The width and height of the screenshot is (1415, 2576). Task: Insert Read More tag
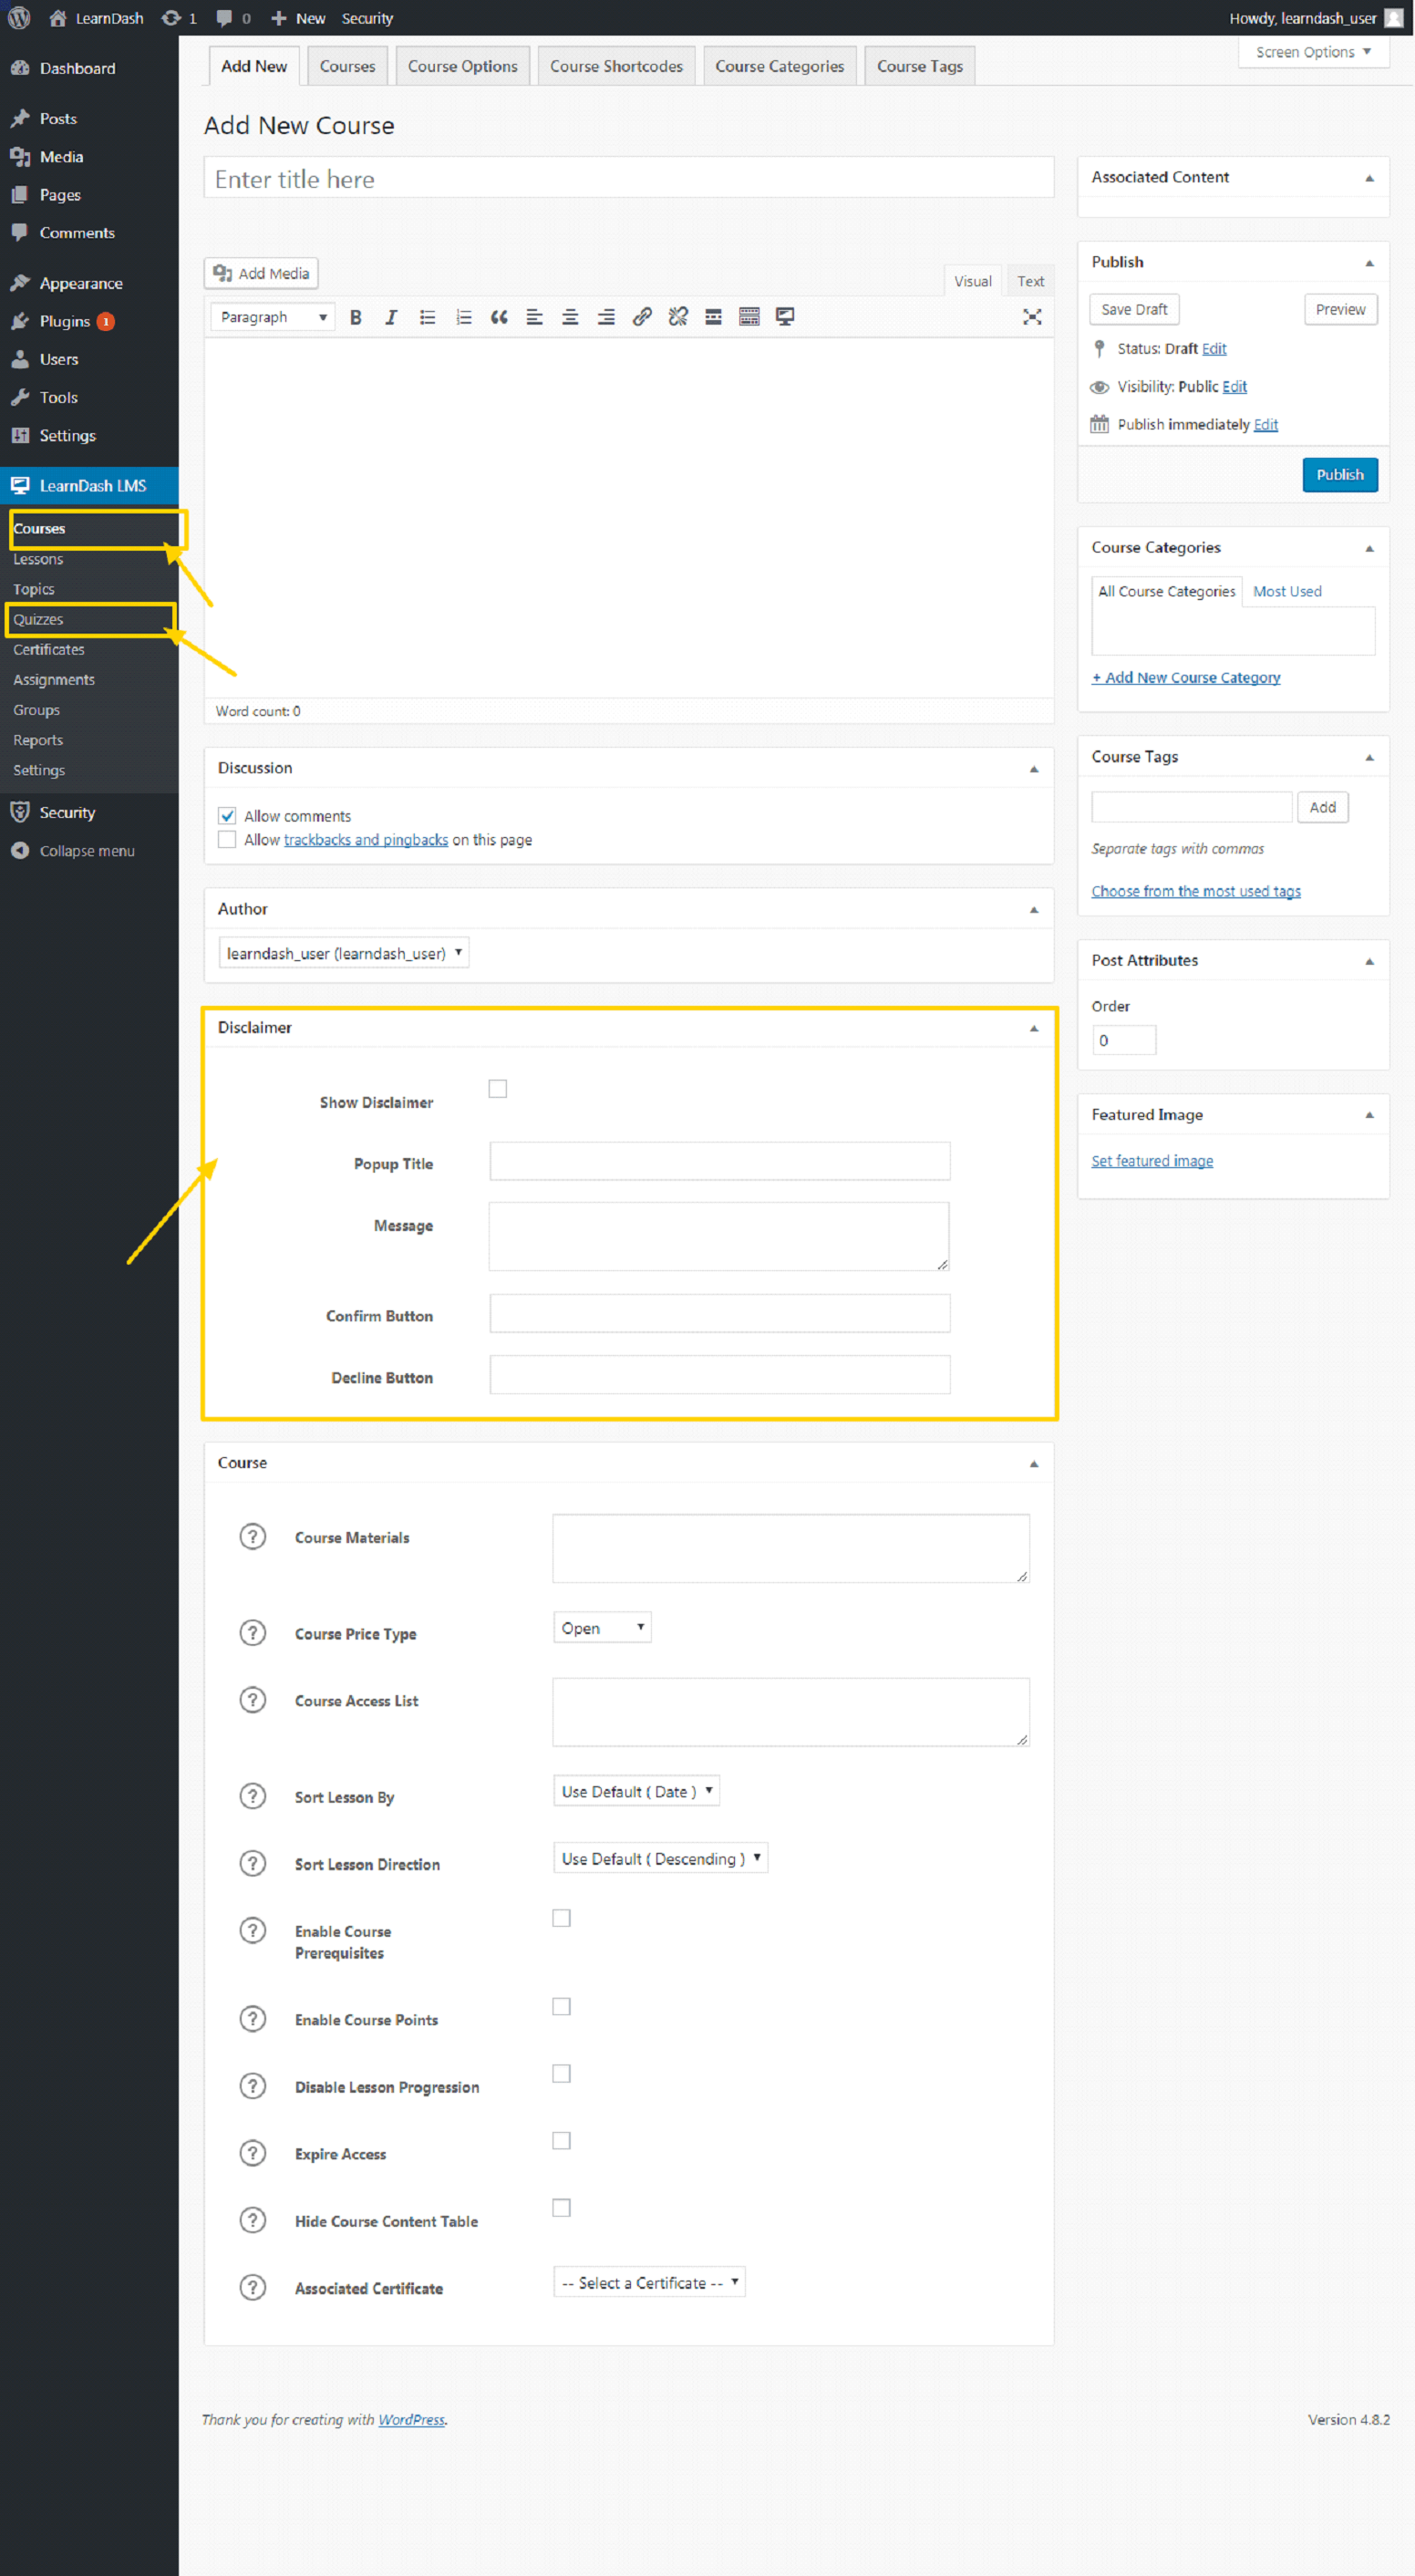click(x=713, y=317)
